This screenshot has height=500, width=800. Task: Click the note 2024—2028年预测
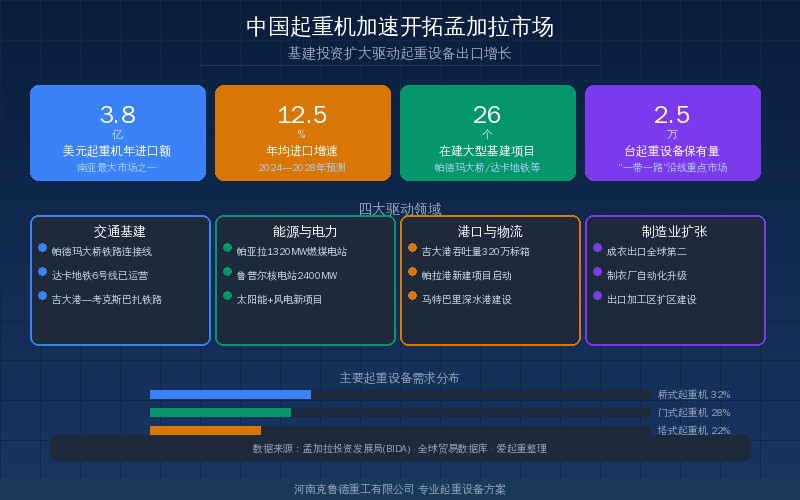tap(302, 167)
